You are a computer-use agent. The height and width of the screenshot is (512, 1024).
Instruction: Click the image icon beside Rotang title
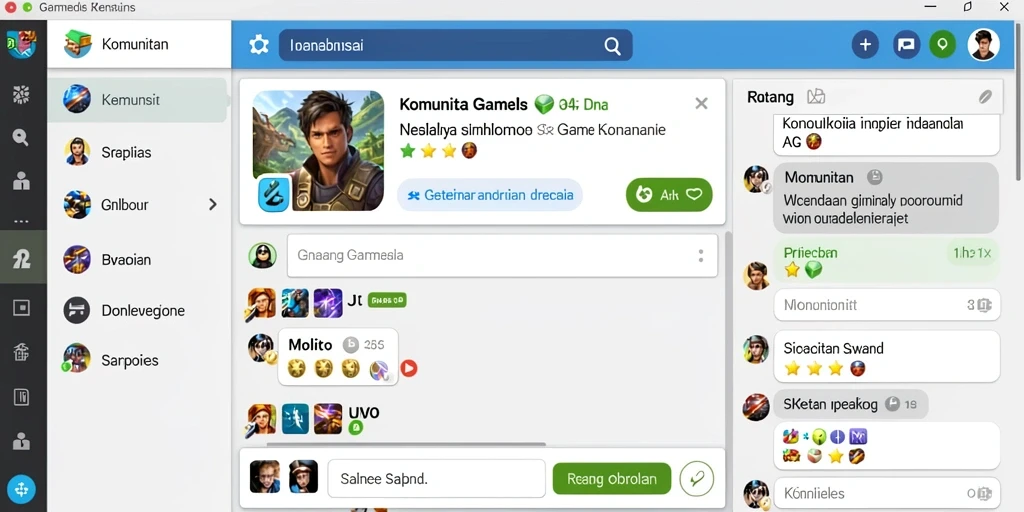click(816, 97)
